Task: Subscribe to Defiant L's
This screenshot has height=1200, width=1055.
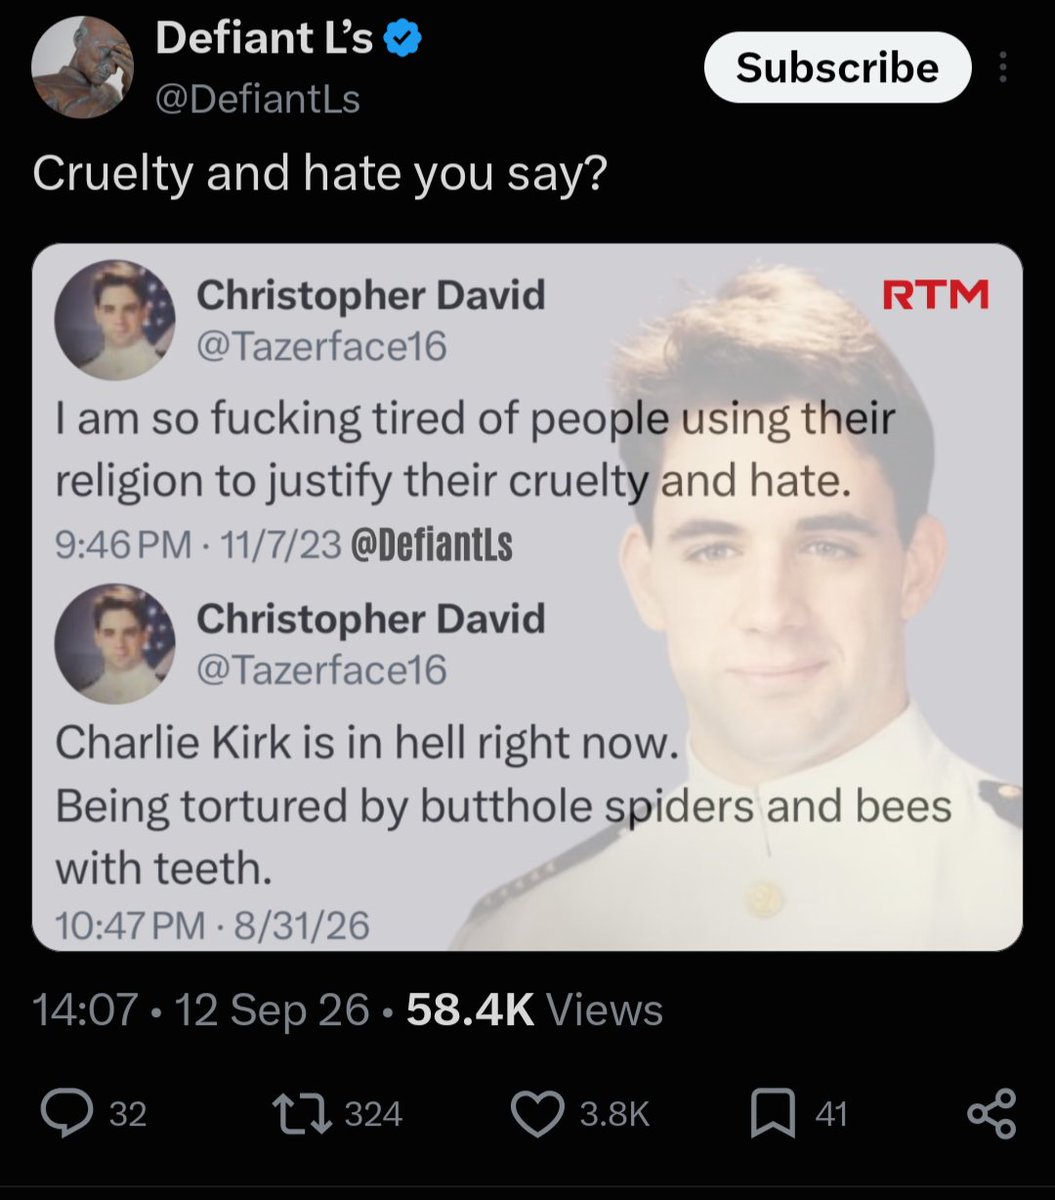Action: [838, 68]
